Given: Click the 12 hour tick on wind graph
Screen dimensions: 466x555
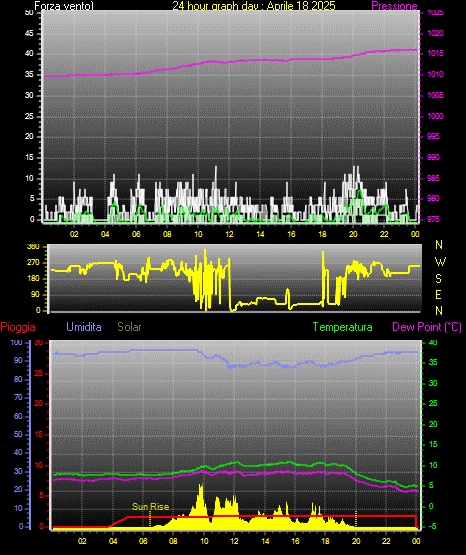Looking at the screenshot, I should coord(229,234).
